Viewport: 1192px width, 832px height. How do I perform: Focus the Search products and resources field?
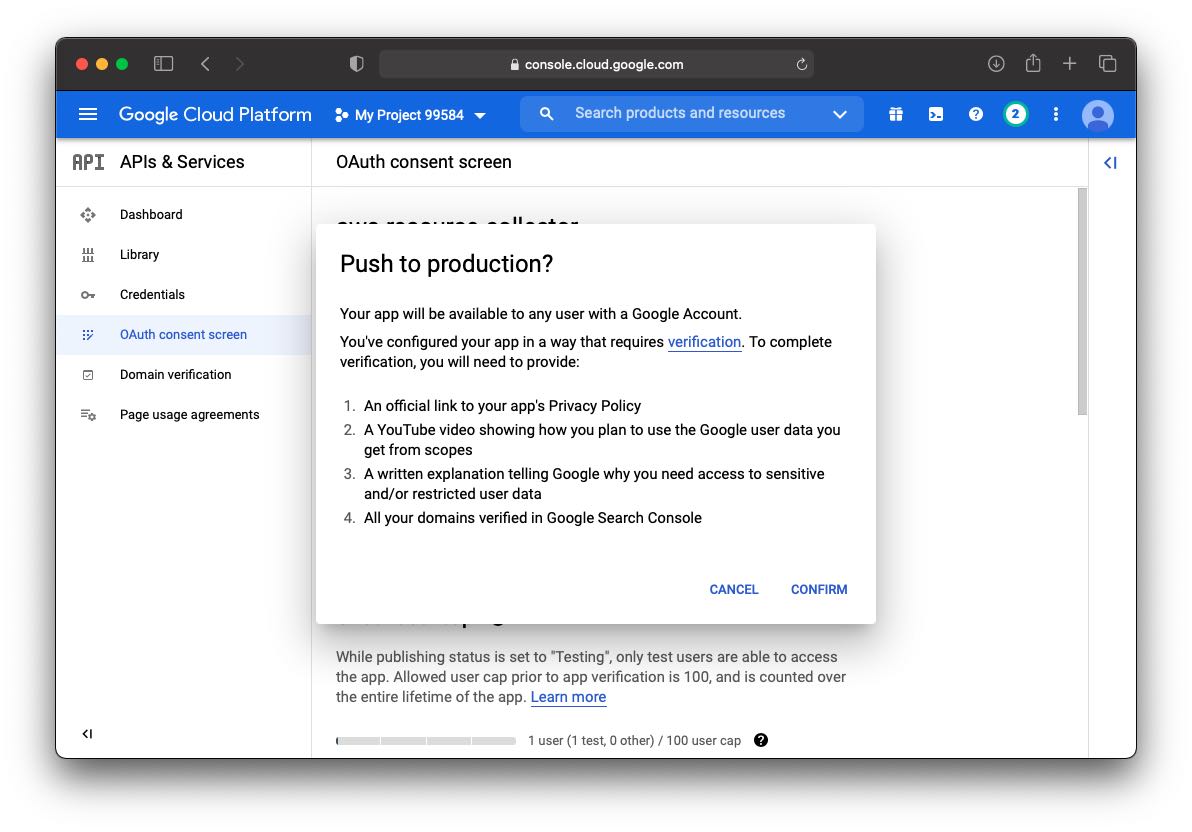point(680,113)
